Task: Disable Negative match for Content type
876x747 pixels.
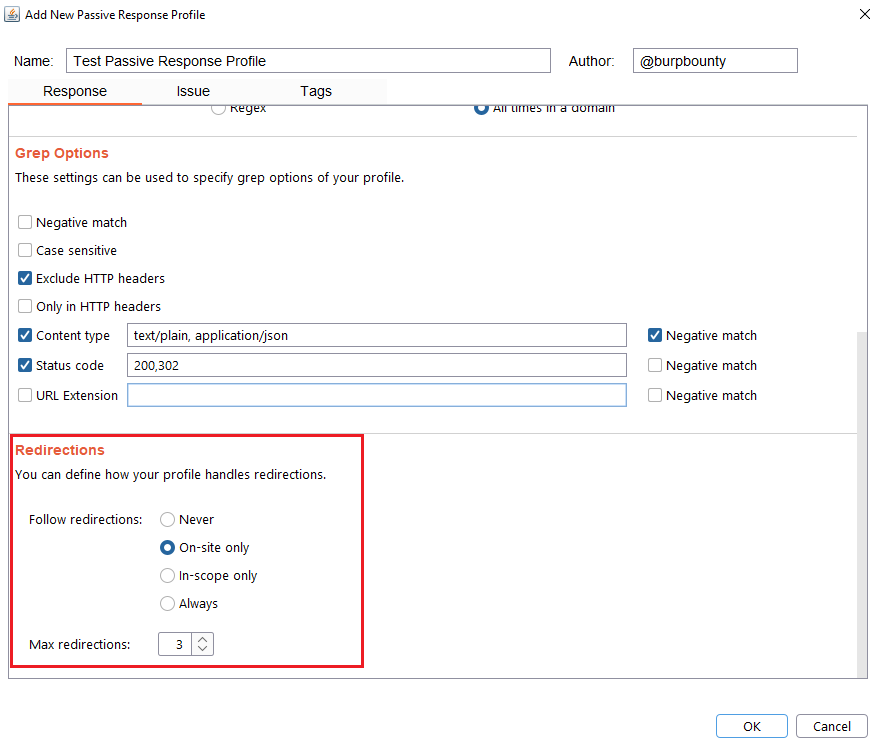Action: tap(655, 335)
